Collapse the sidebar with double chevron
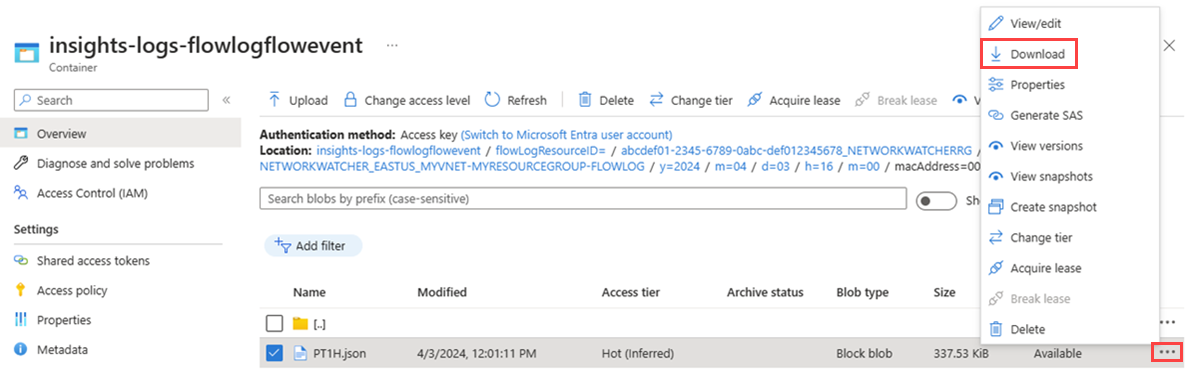This screenshot has width=1199, height=391. point(226,100)
